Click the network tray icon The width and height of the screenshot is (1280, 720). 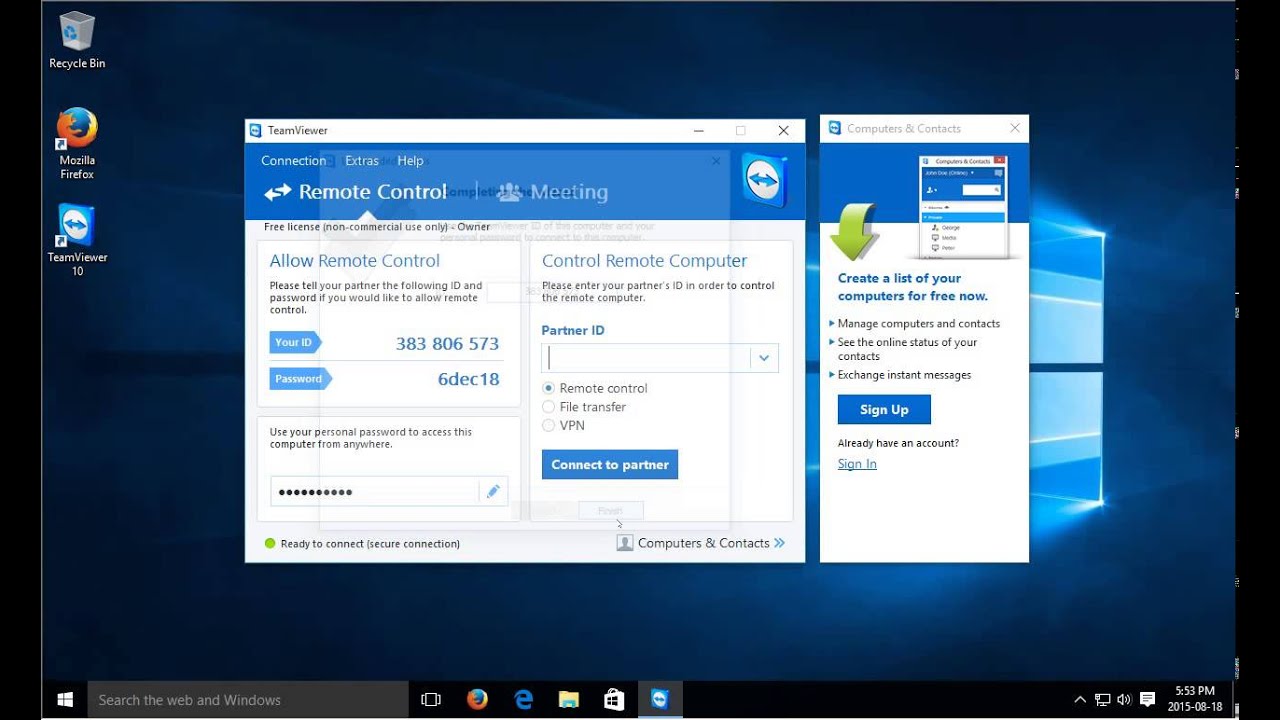coord(1102,700)
